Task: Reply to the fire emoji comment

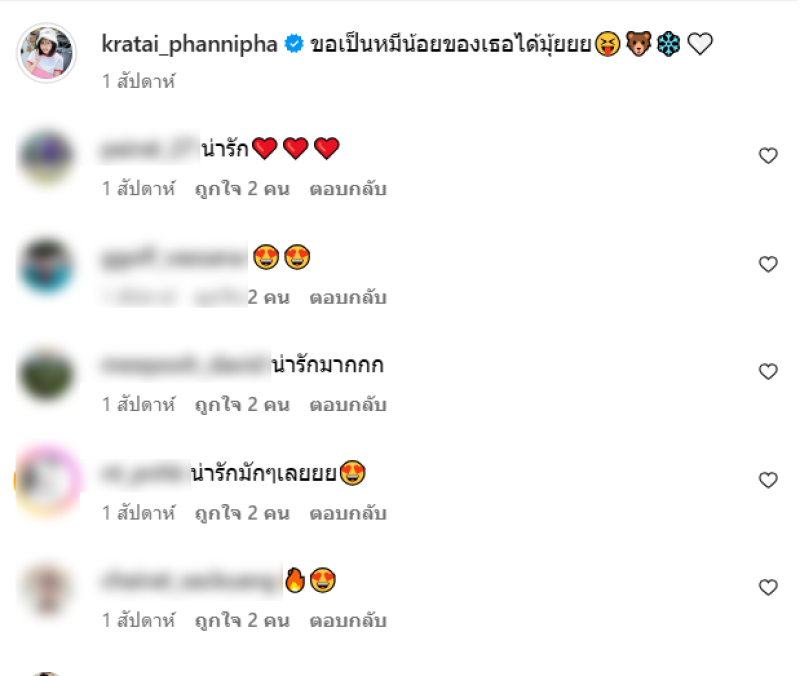Action: (348, 621)
